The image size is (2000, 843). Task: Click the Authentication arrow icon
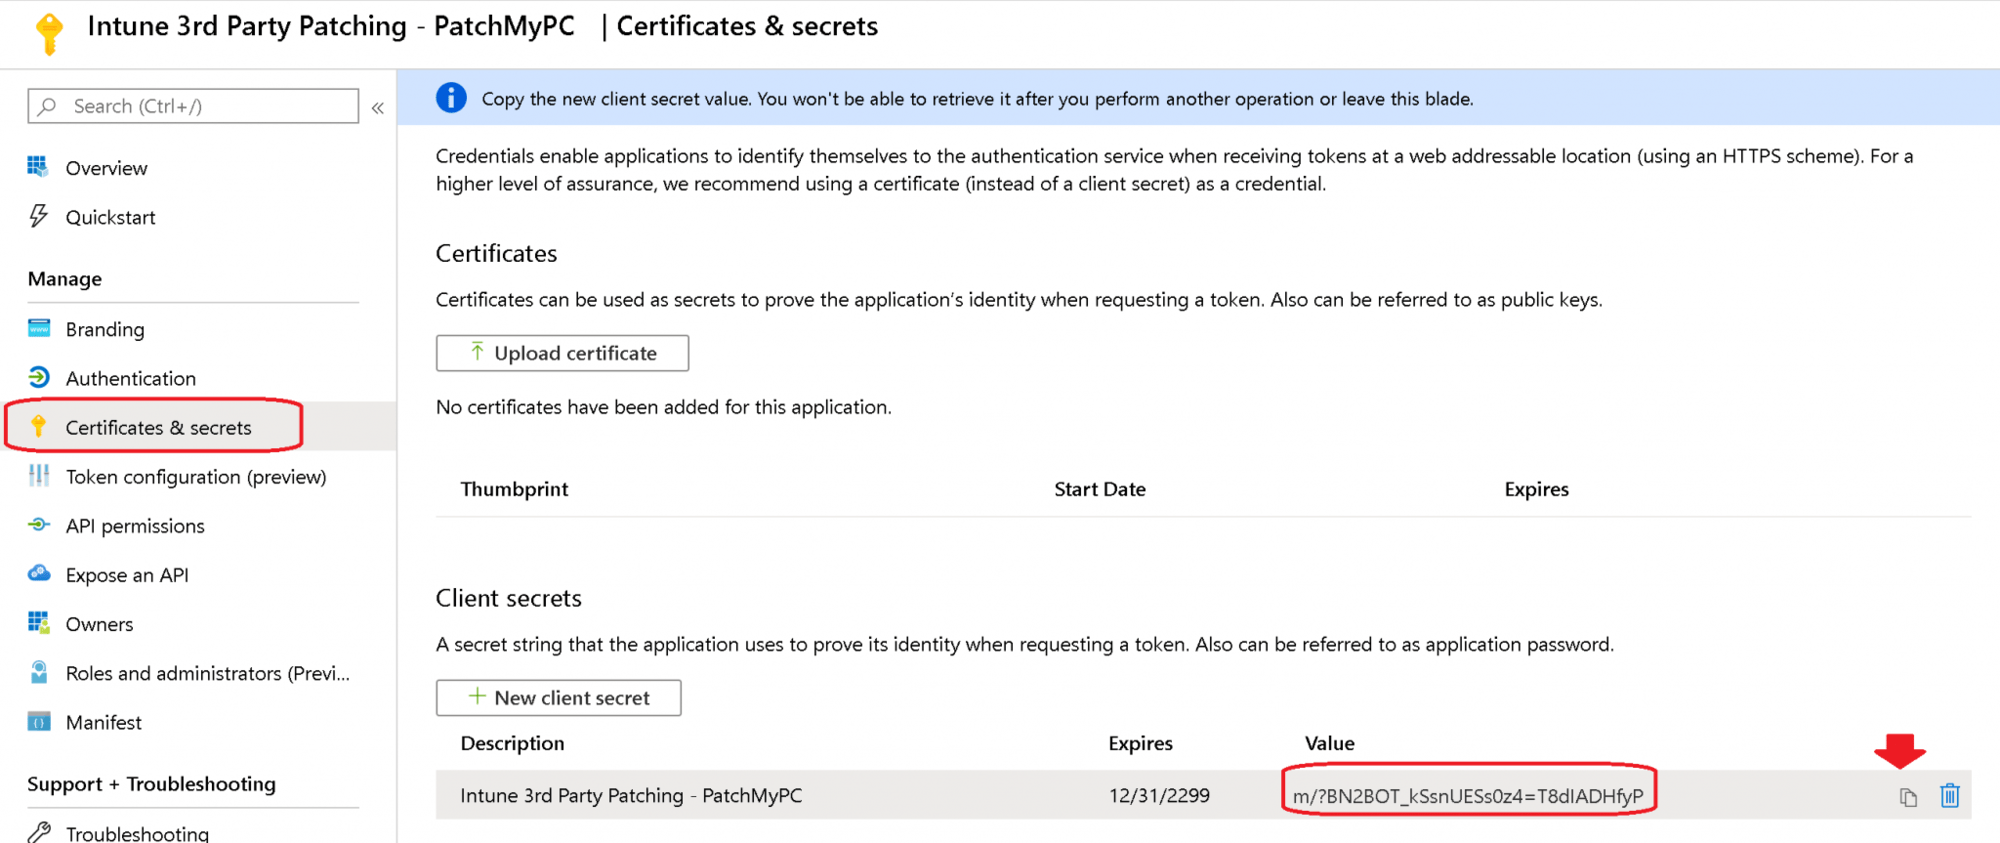(39, 376)
